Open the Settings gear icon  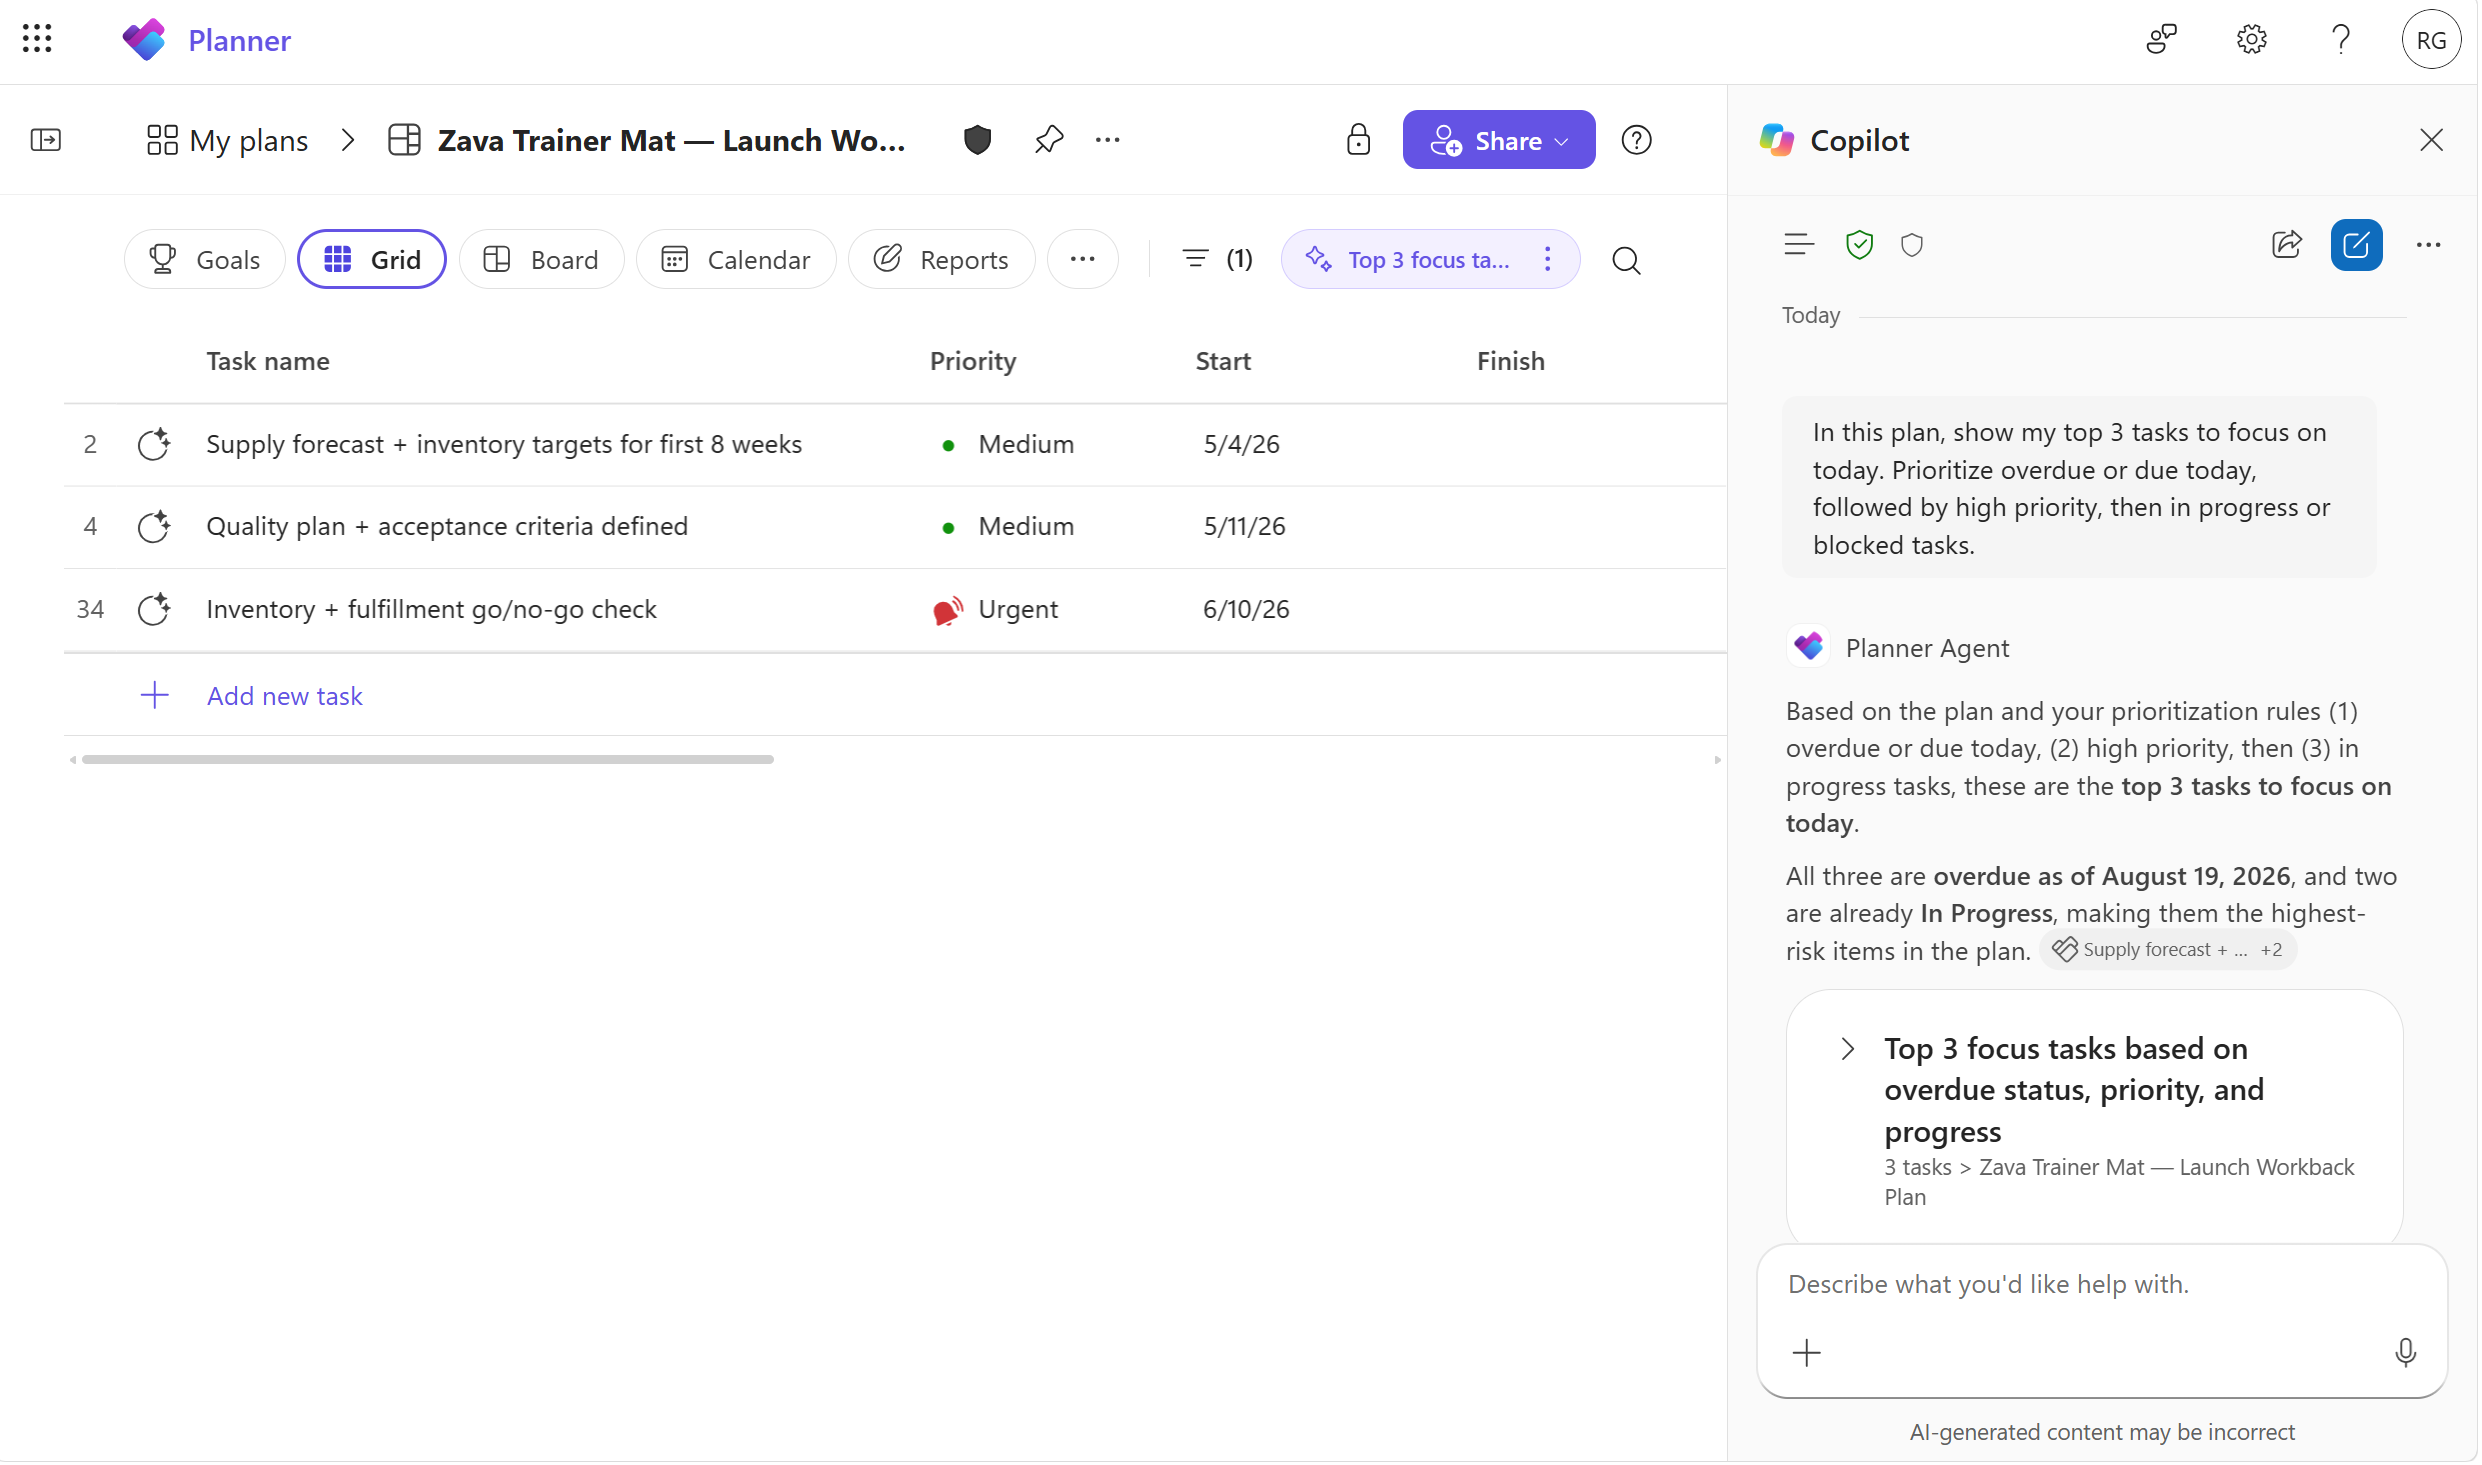click(2251, 40)
